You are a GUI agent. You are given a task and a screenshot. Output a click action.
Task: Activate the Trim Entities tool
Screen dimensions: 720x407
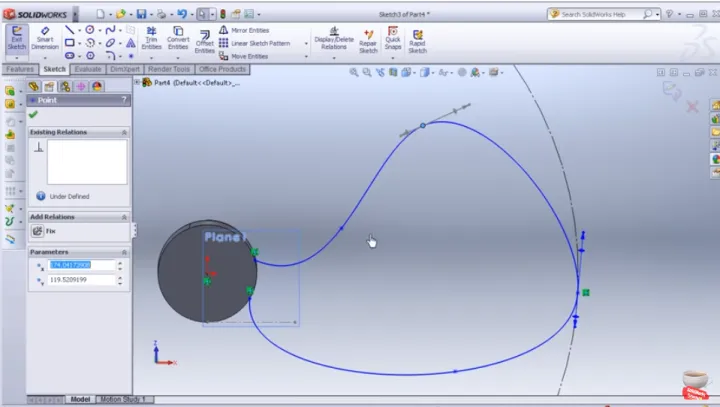click(x=151, y=37)
